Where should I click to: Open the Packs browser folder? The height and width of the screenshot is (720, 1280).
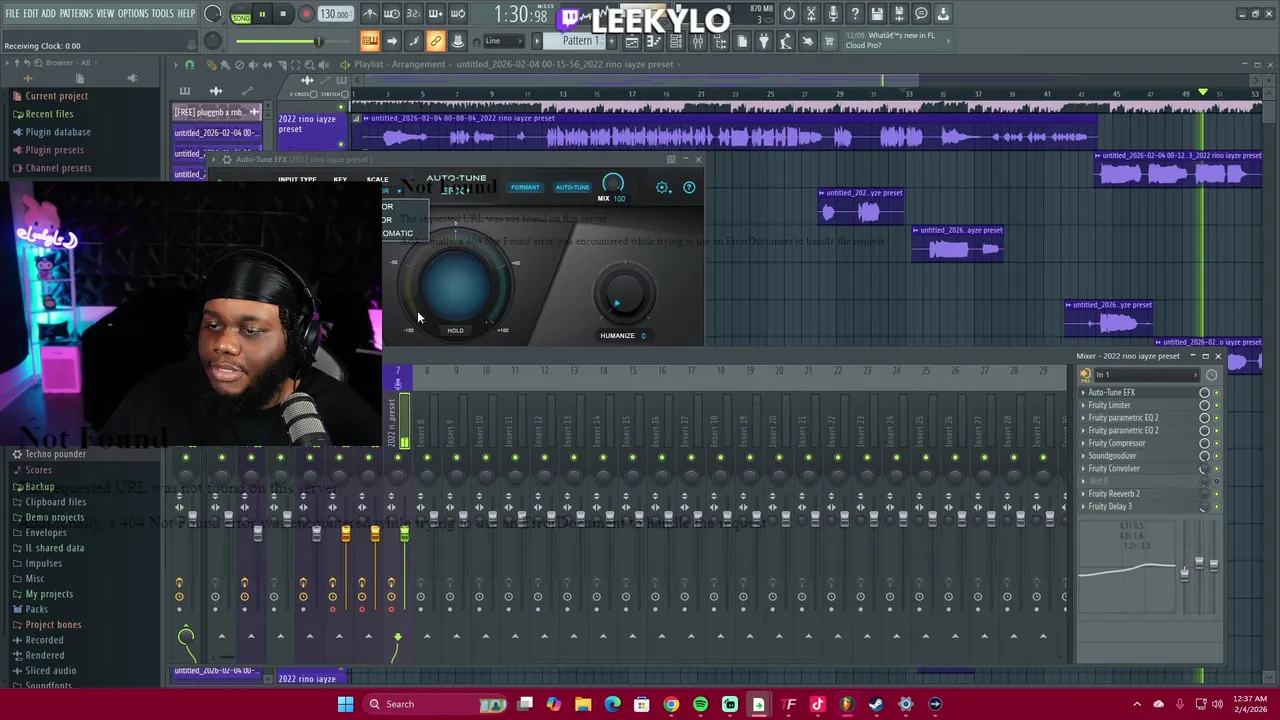point(36,609)
